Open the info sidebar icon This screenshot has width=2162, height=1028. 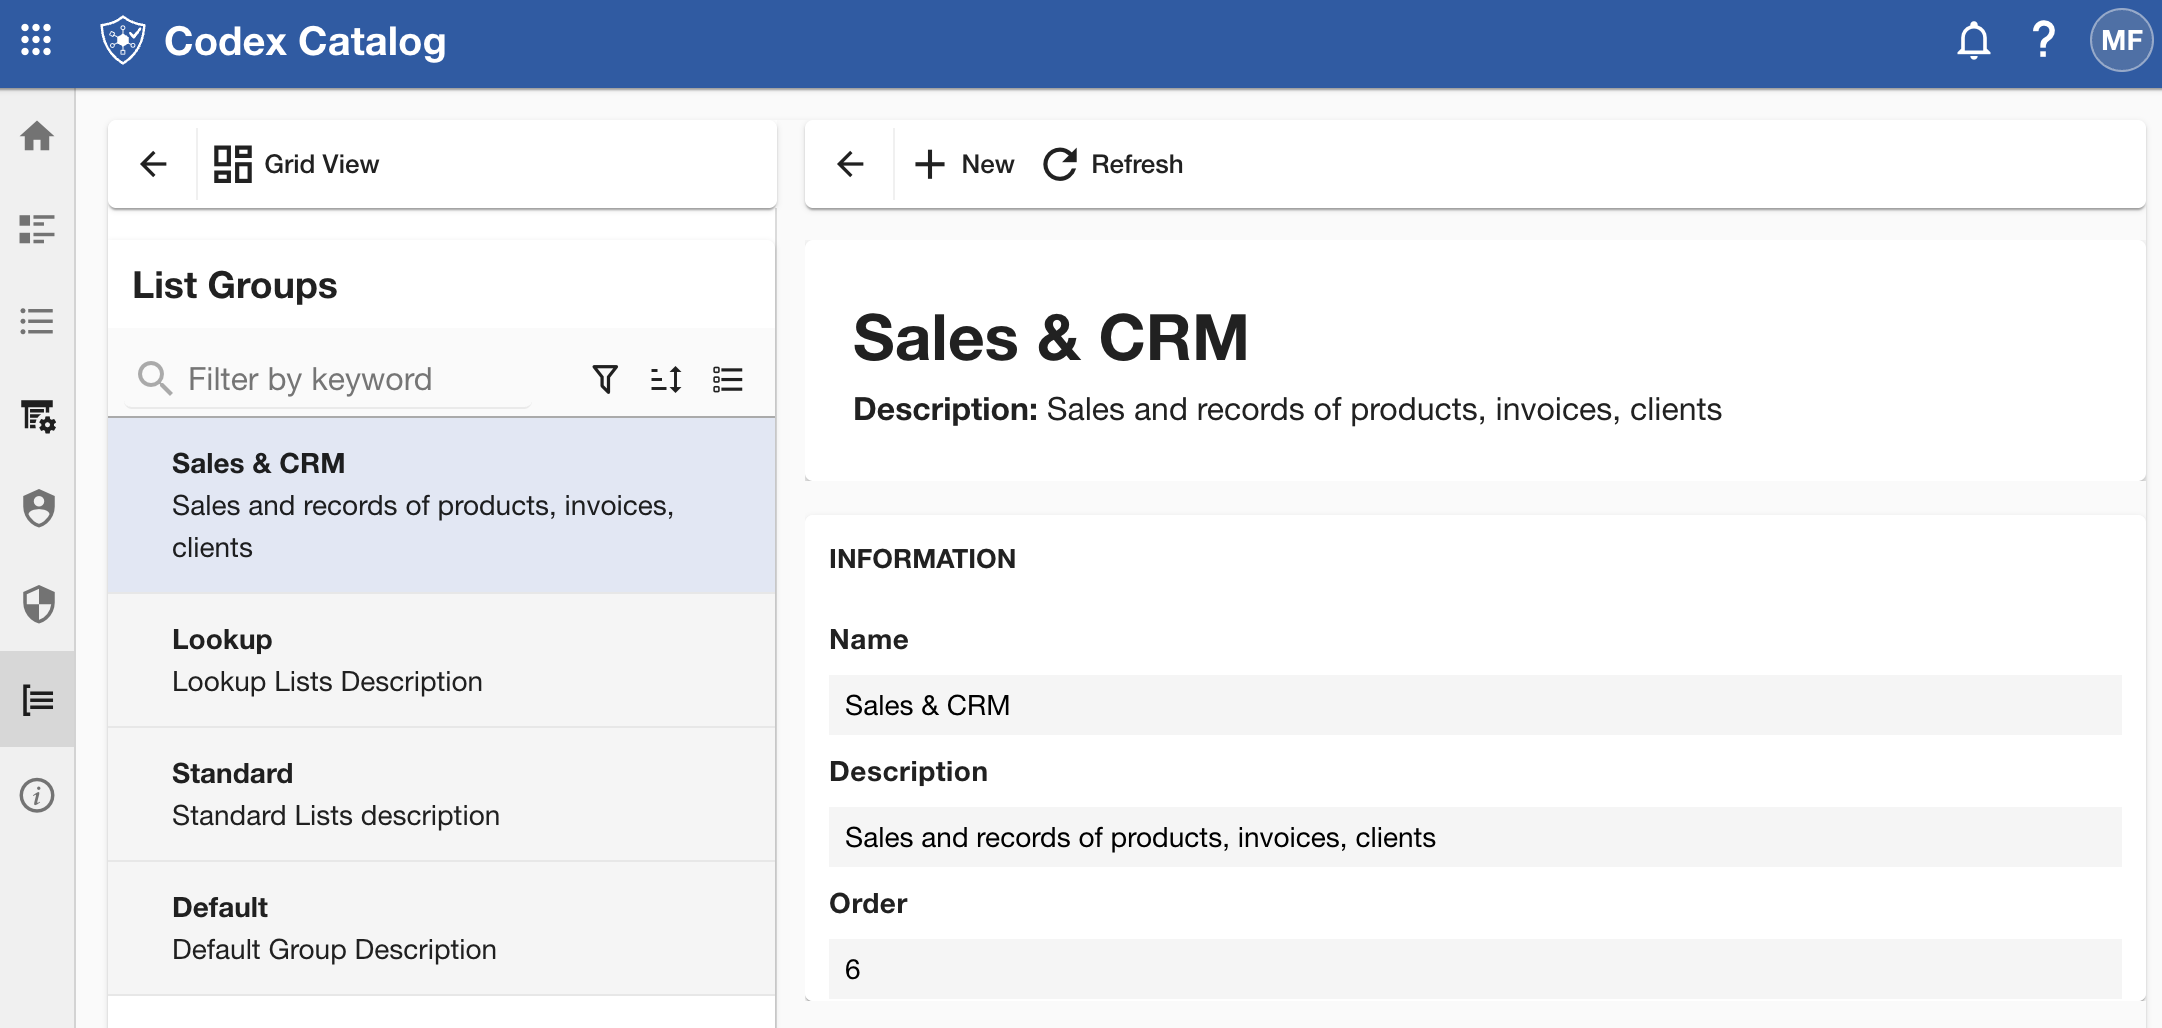click(37, 796)
